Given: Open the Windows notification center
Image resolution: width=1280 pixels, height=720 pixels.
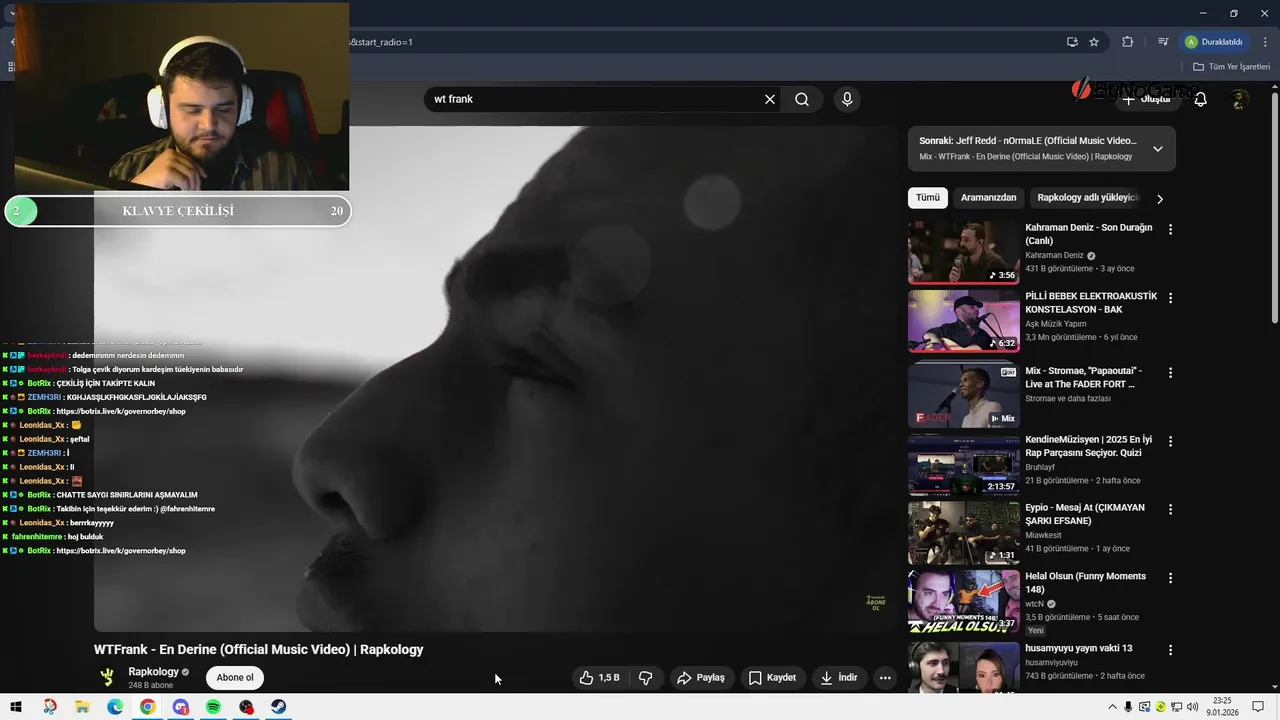Looking at the screenshot, I should 1259,707.
